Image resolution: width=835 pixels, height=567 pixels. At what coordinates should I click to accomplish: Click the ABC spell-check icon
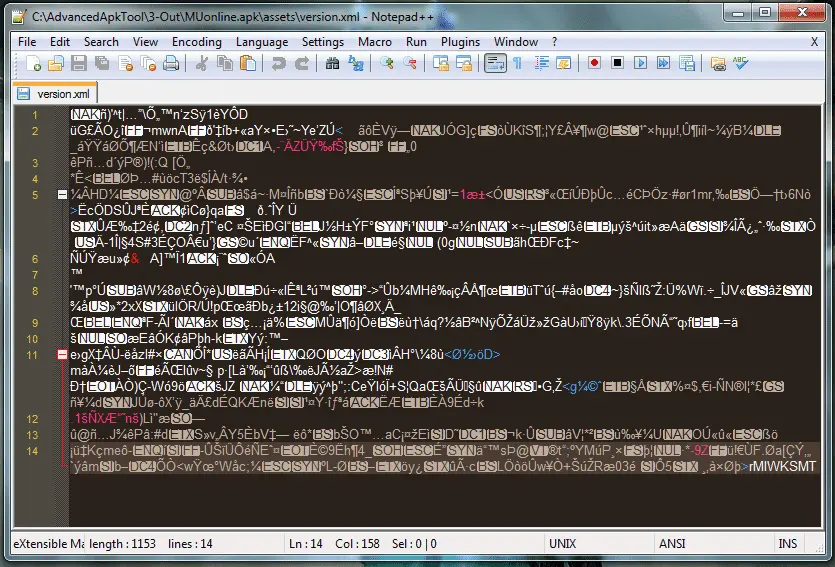coord(740,63)
